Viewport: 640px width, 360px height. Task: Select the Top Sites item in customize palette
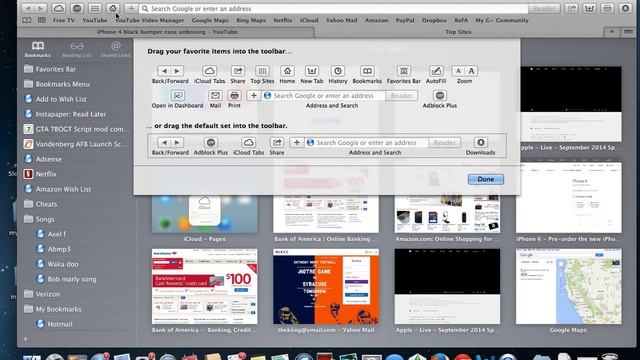(262, 75)
